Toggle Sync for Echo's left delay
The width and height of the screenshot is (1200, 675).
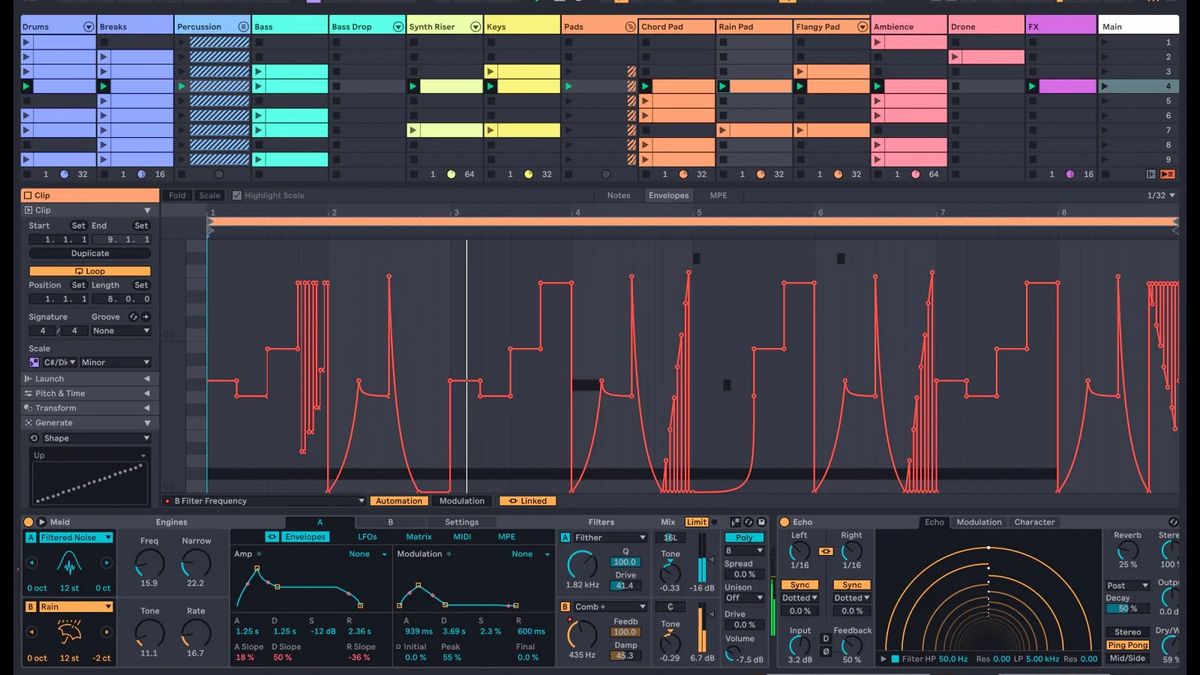point(799,585)
